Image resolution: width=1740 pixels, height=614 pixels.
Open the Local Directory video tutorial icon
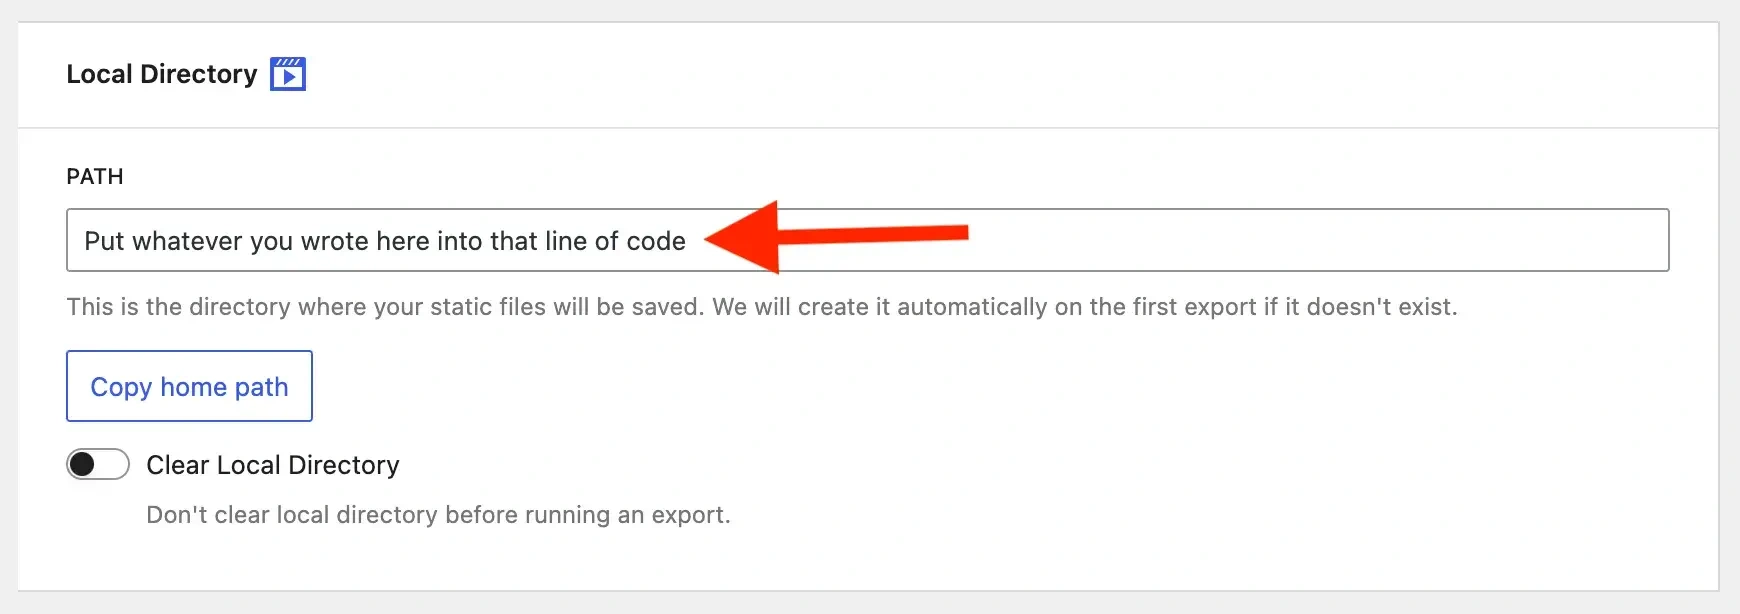(x=288, y=74)
